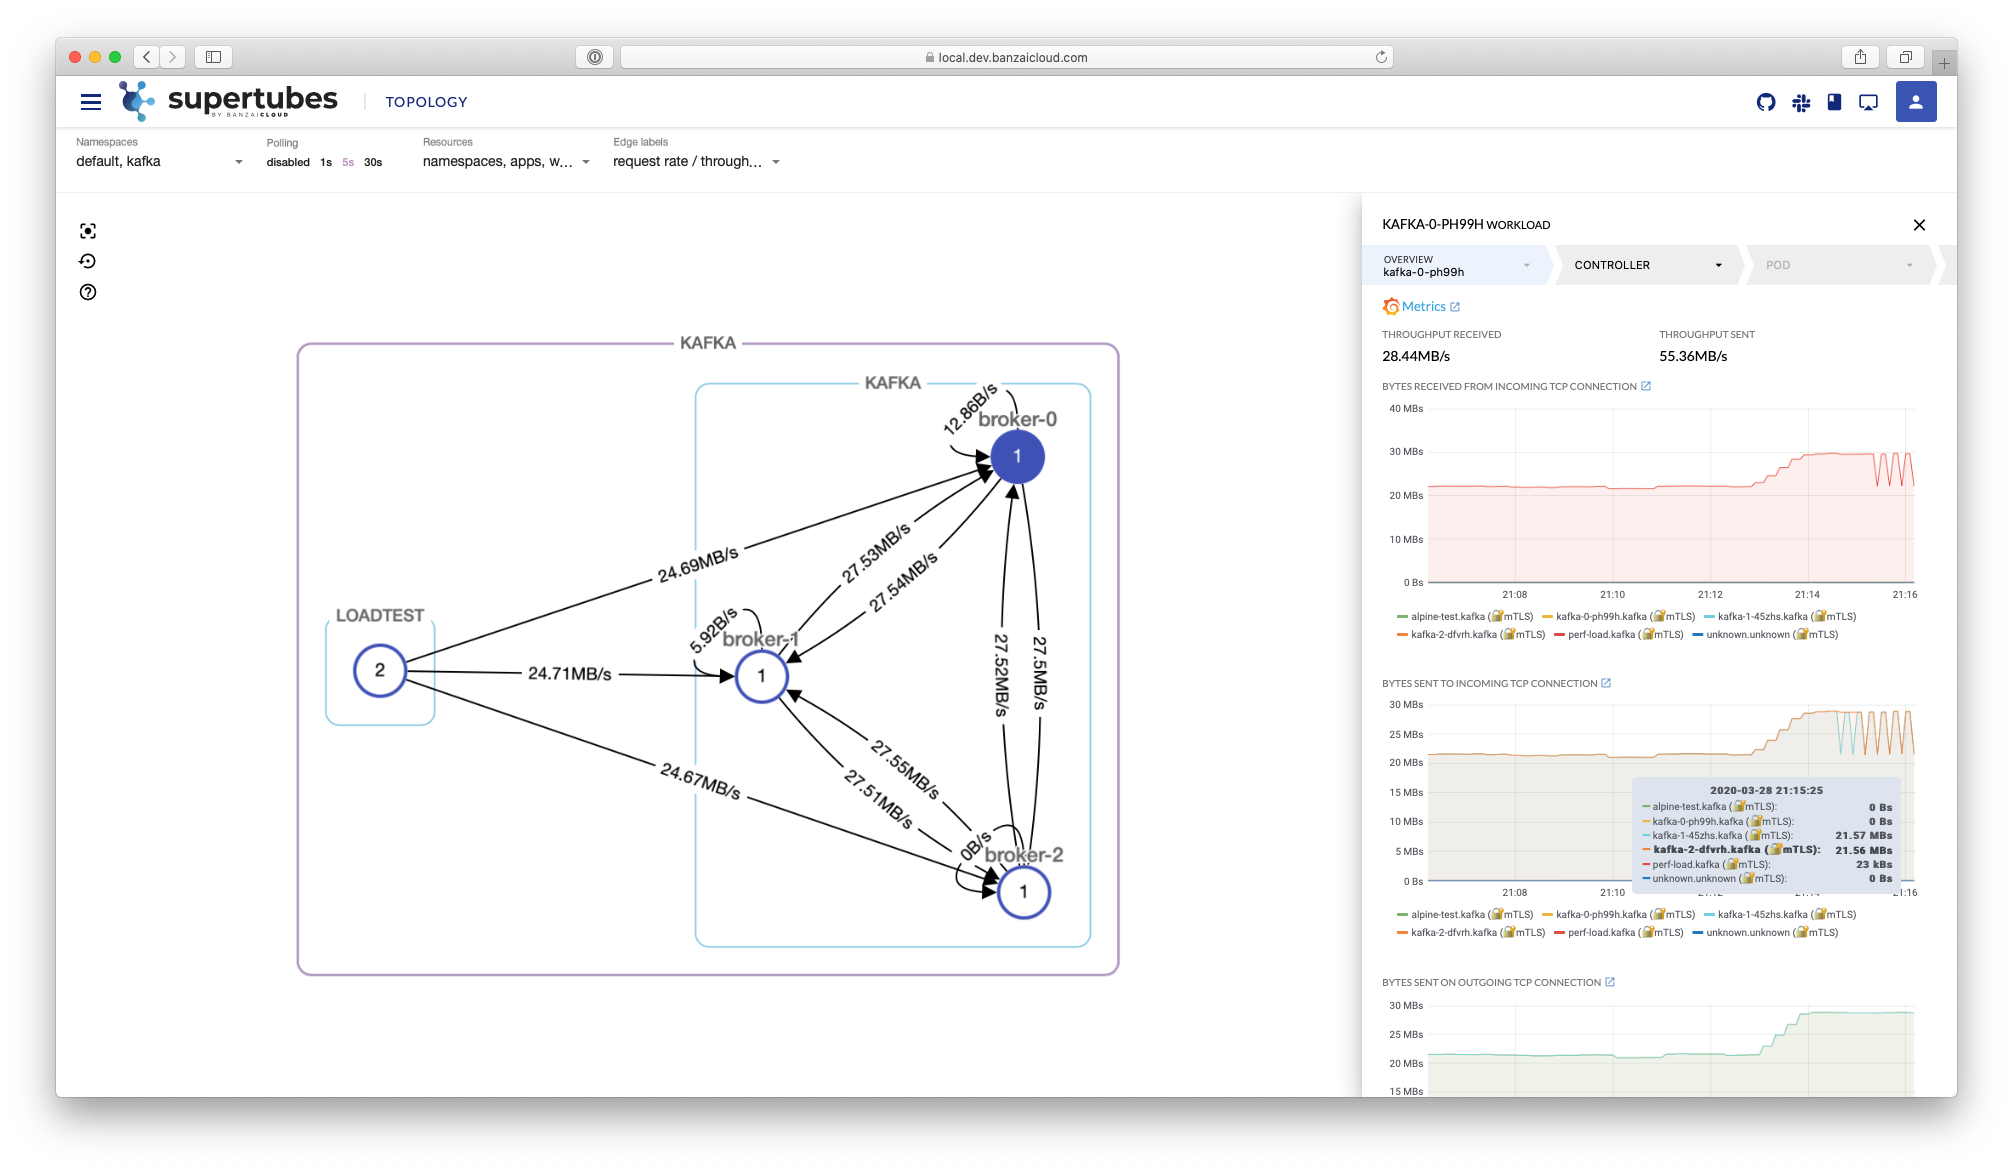2013x1171 pixels.
Task: Toggle kafka-1-45zhs.kafka legend in received chart
Action: tap(1780, 617)
